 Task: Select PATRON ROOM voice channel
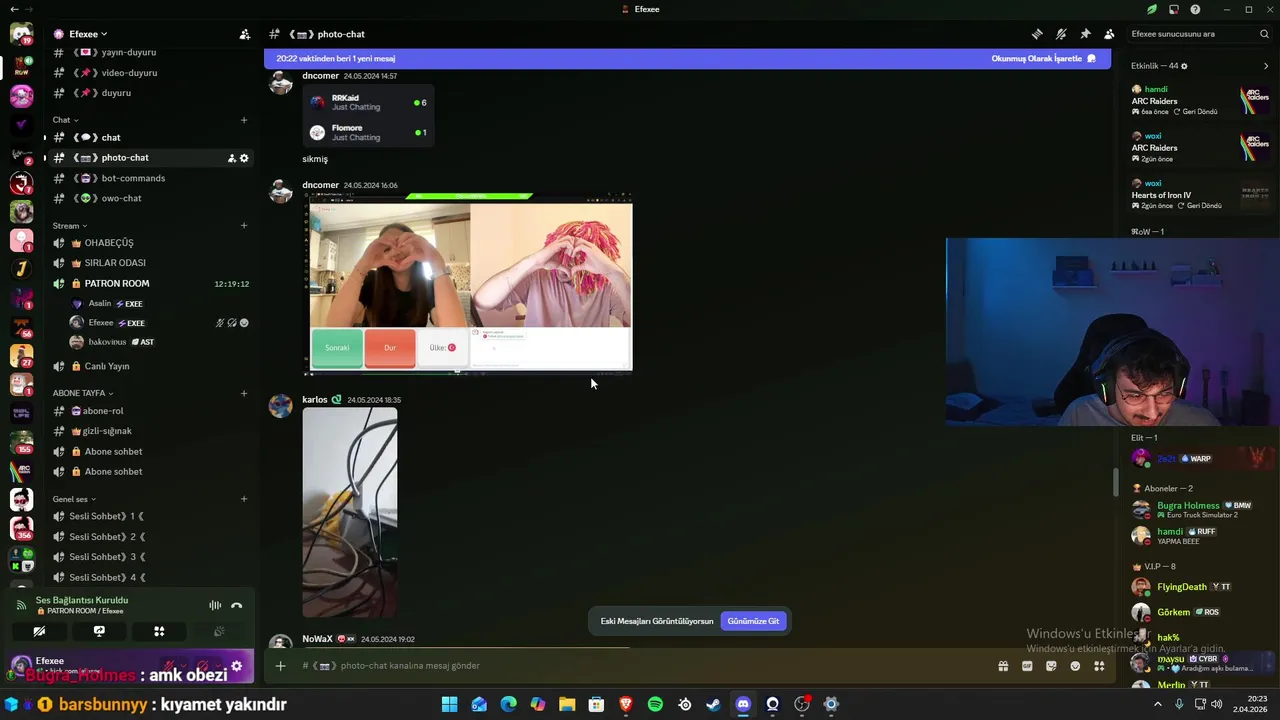pyautogui.click(x=117, y=284)
